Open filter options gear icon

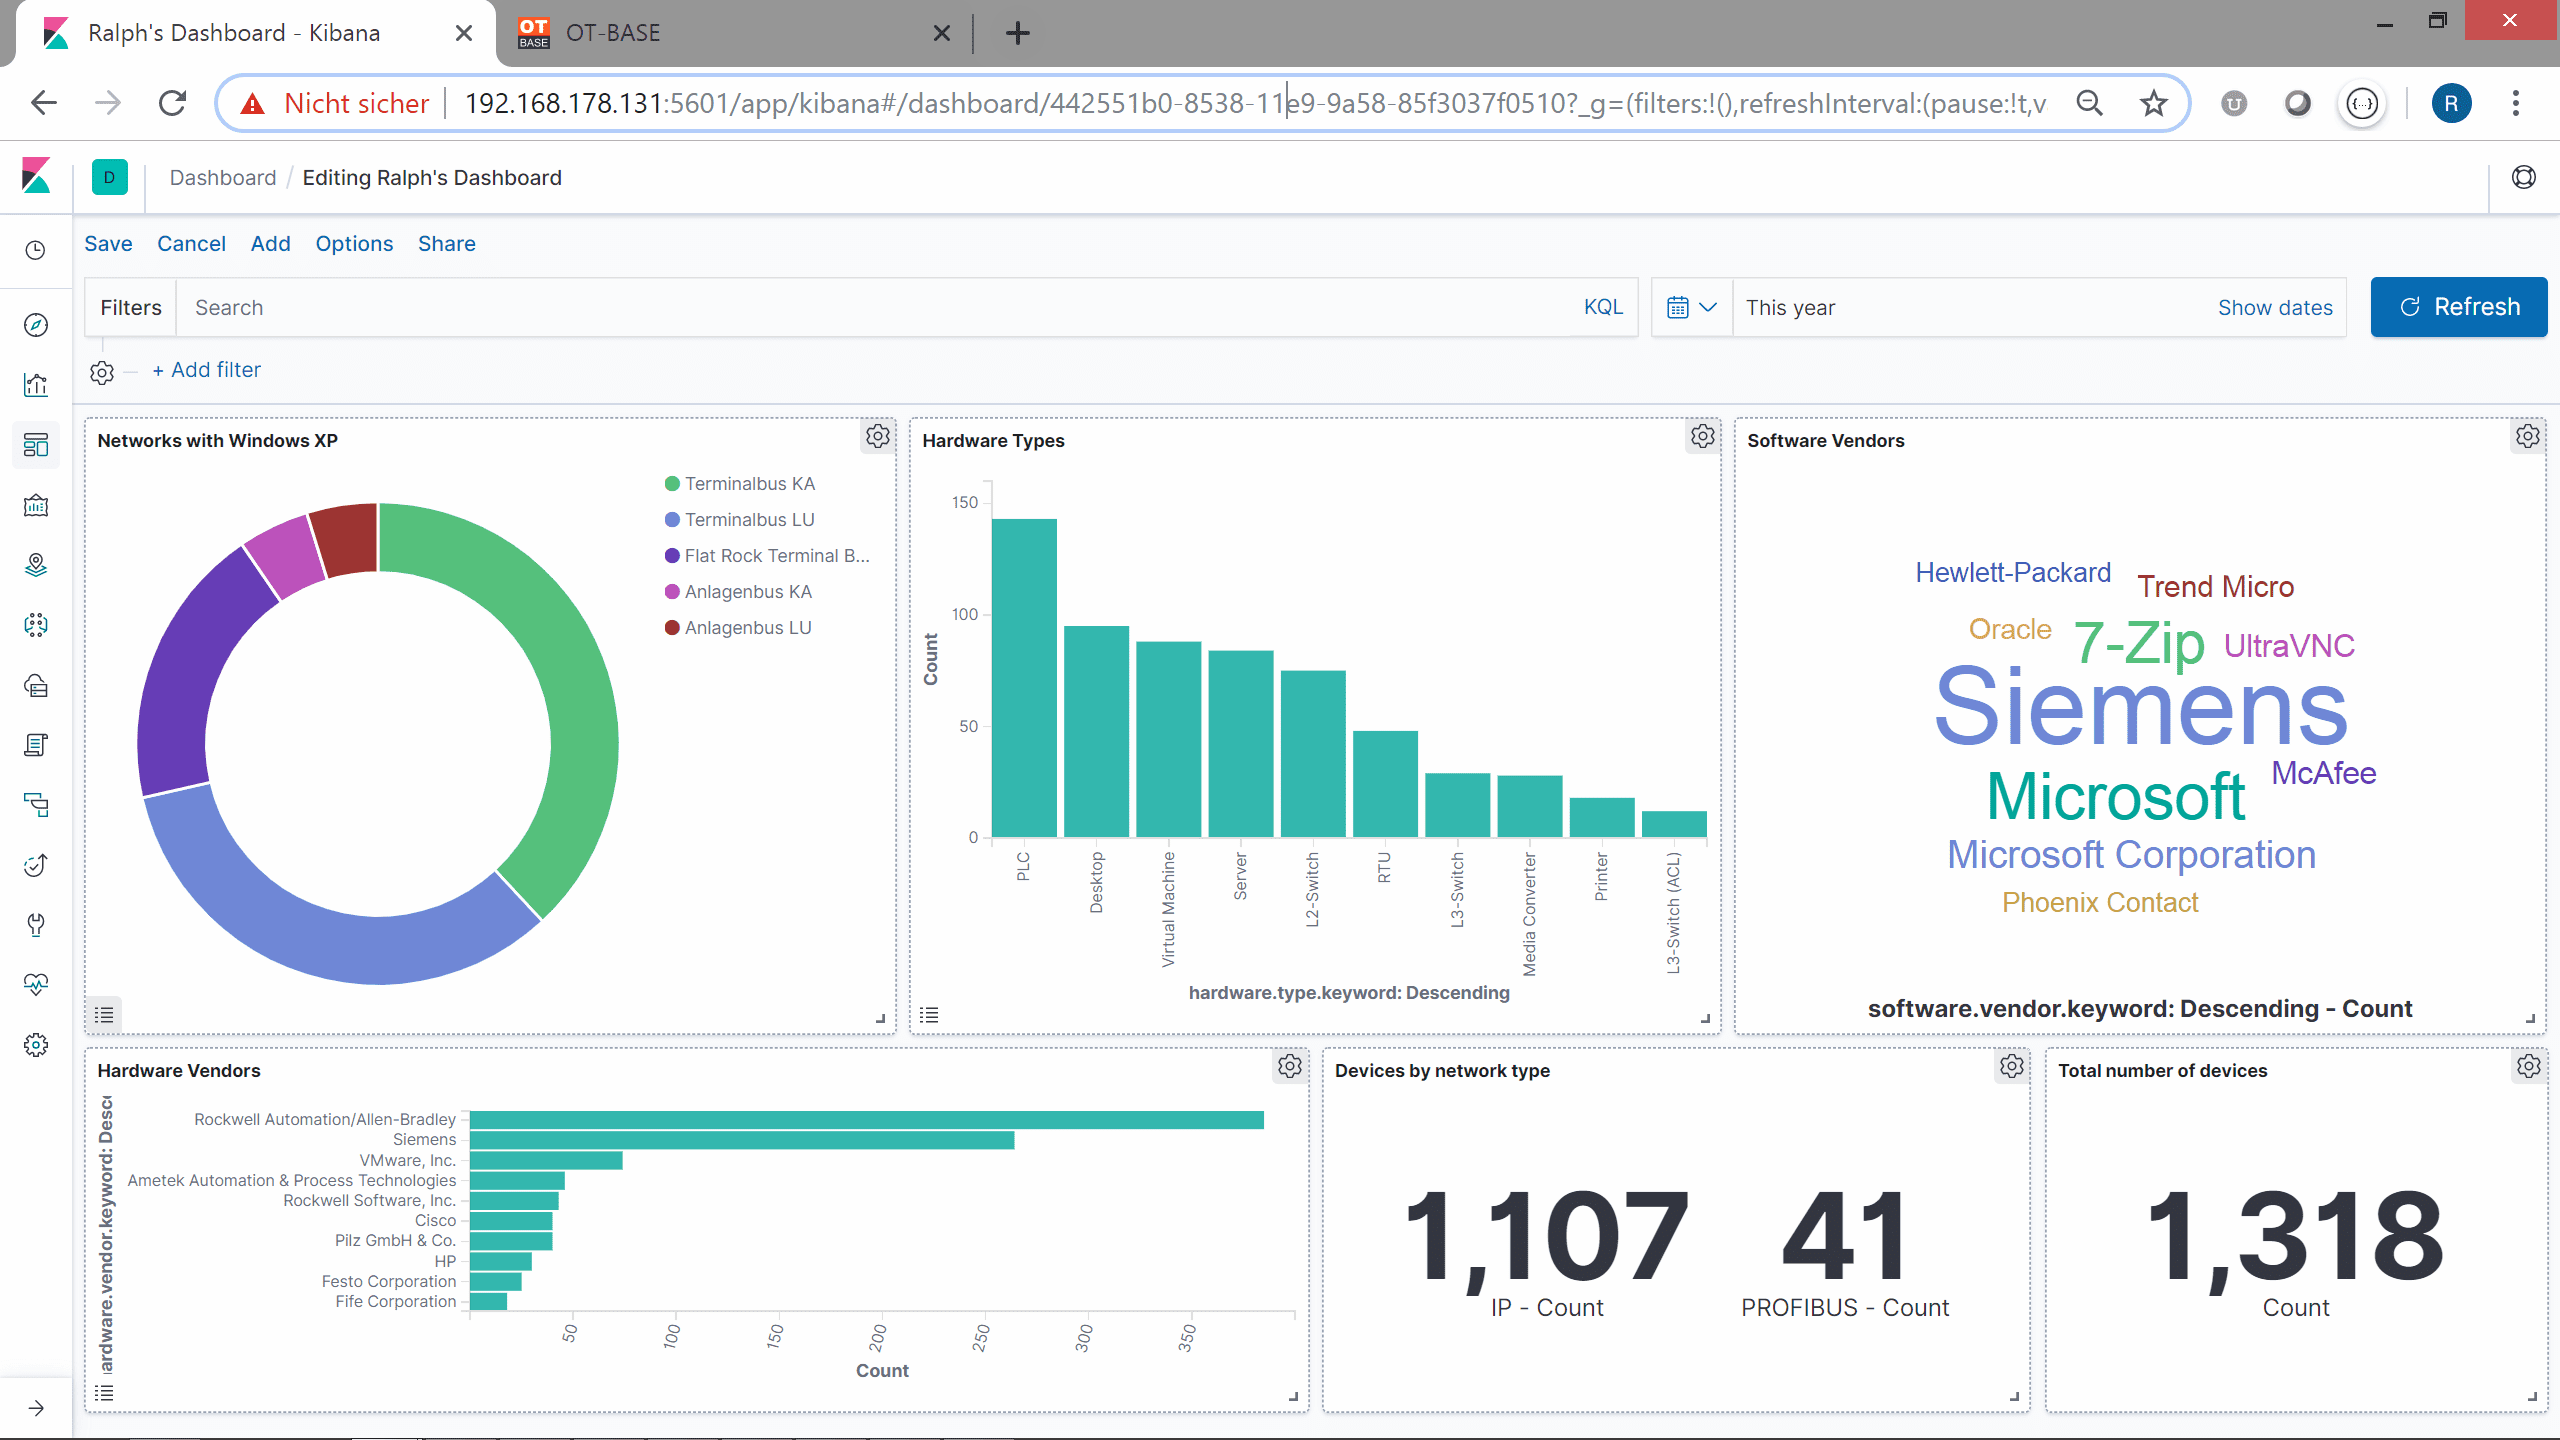[x=102, y=372]
